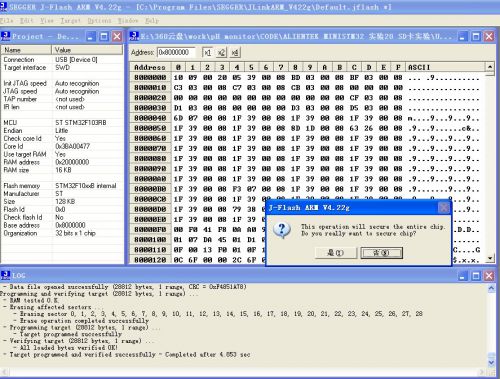Open the File menu

pos(7,21)
